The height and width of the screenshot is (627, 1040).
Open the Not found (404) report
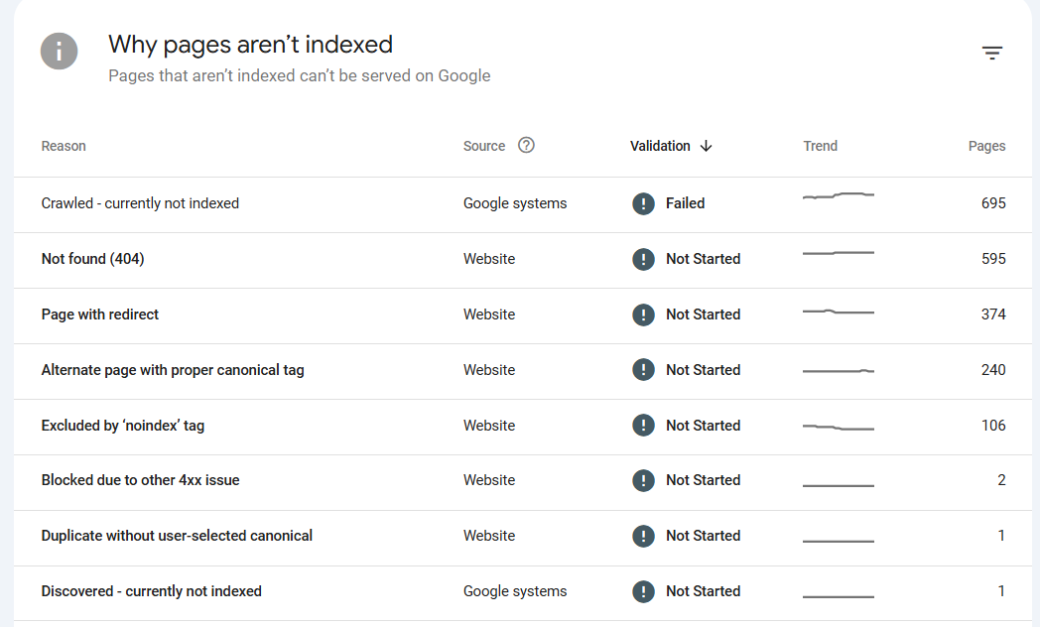click(92, 258)
